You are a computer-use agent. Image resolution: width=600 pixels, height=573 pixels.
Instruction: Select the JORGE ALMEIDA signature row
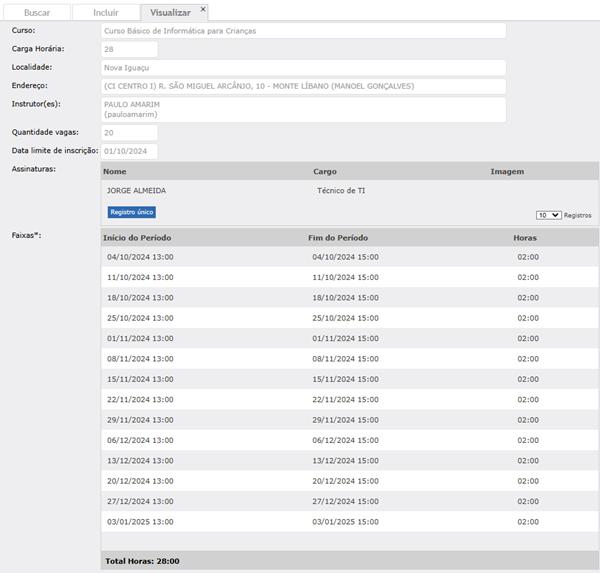(137, 190)
